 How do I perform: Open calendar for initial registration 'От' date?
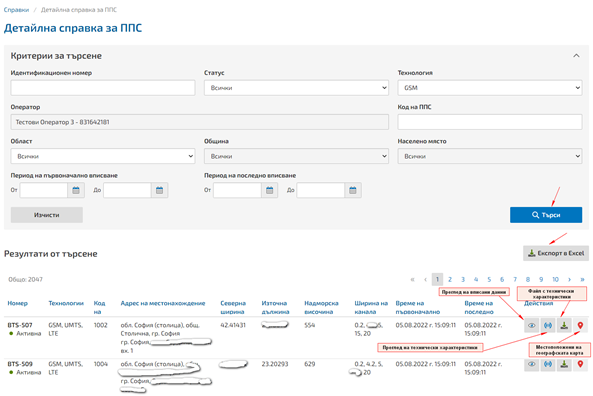(76, 190)
